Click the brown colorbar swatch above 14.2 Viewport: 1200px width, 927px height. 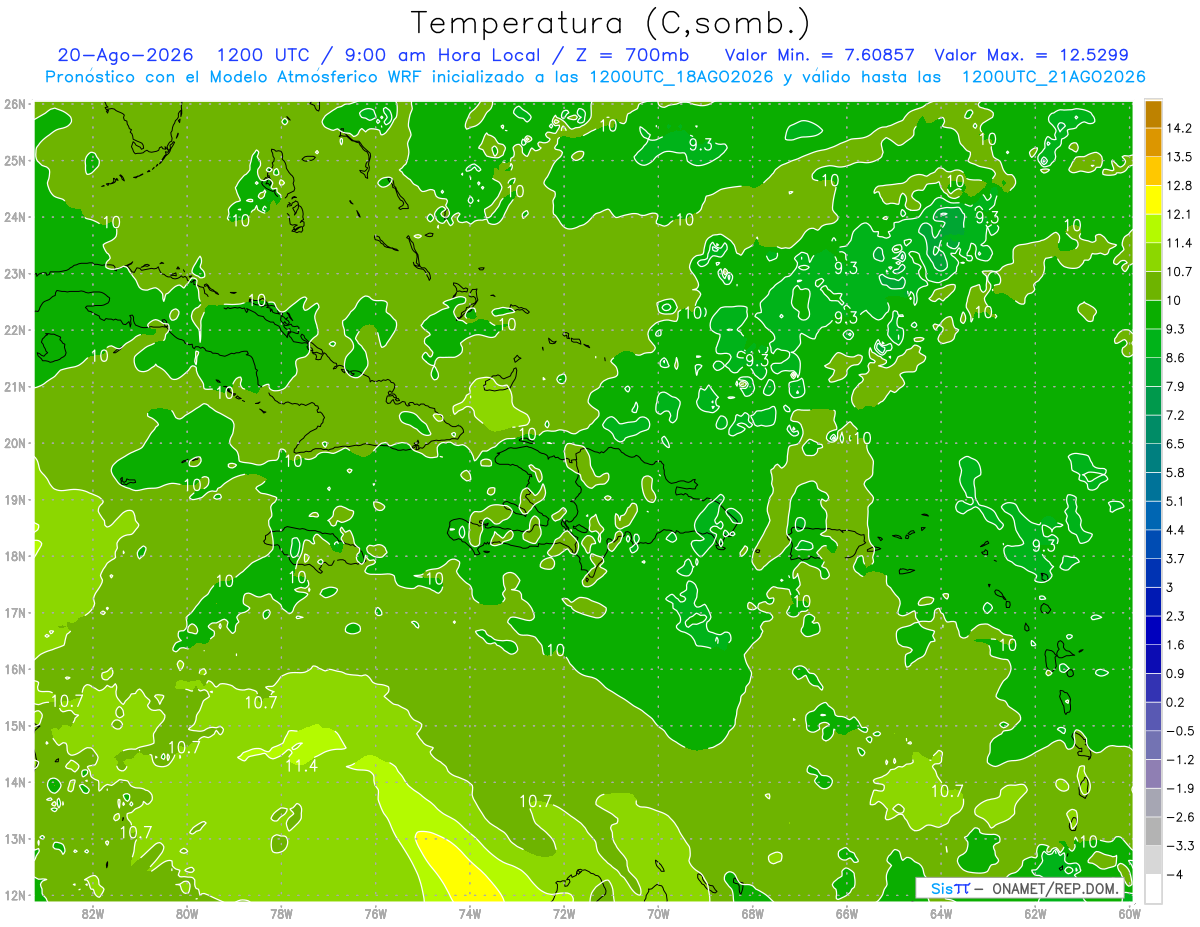point(1153,114)
